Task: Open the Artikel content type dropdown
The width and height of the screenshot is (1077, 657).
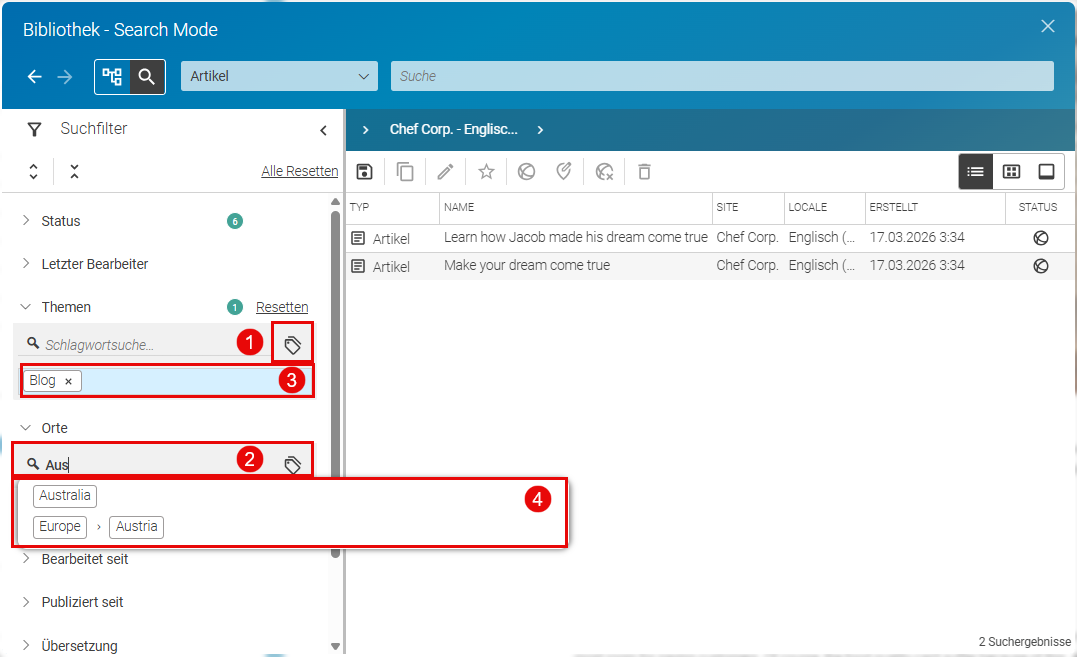Action: tap(280, 76)
